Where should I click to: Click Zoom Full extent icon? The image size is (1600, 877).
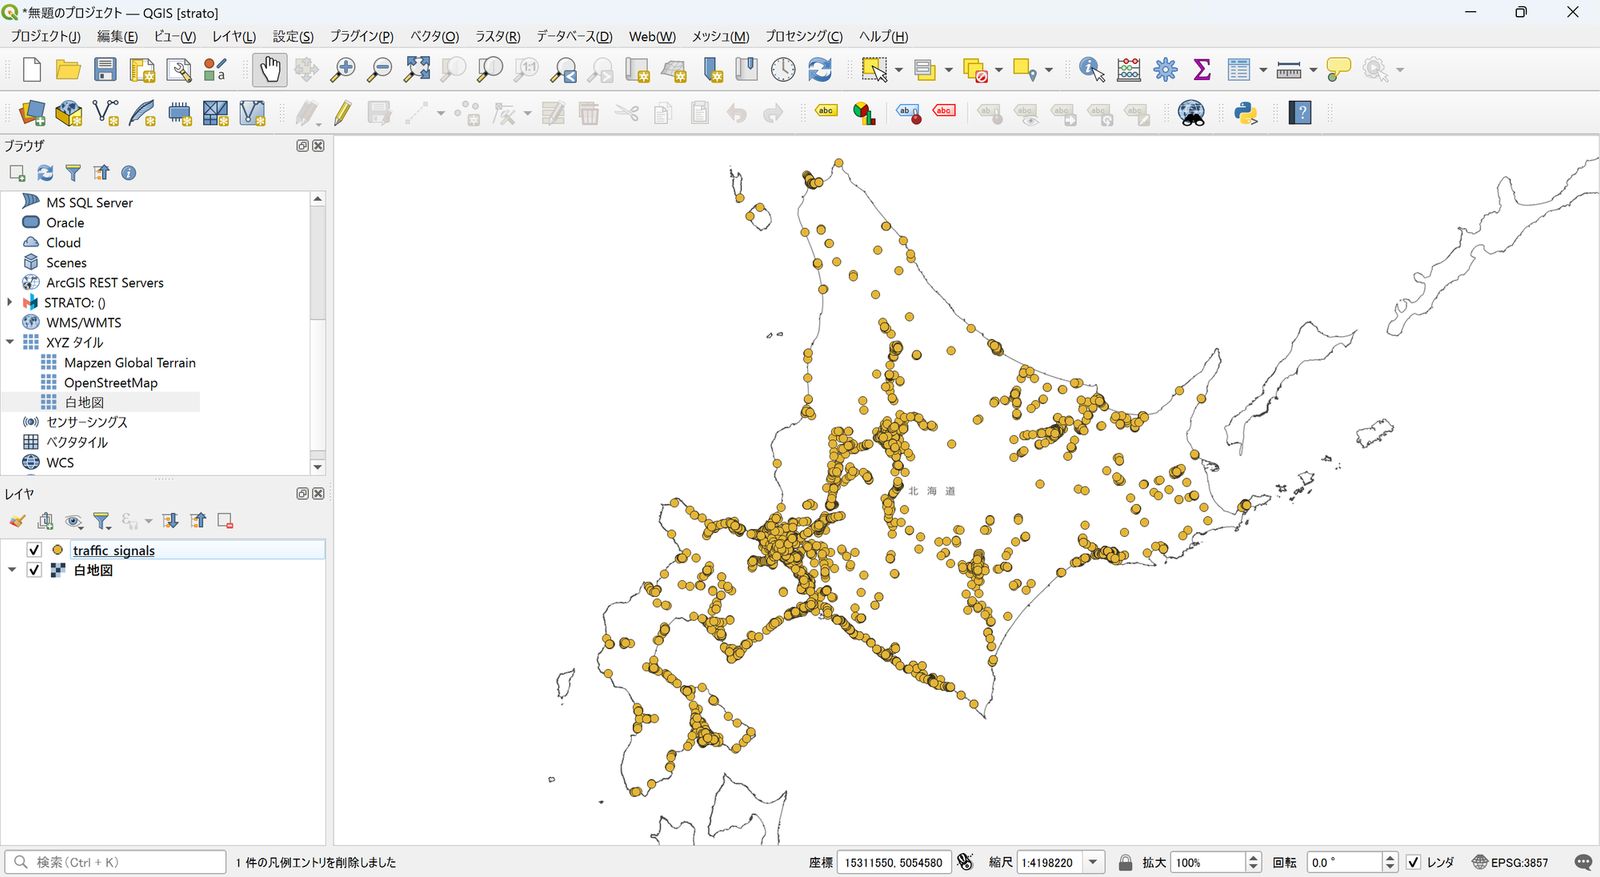[x=417, y=69]
